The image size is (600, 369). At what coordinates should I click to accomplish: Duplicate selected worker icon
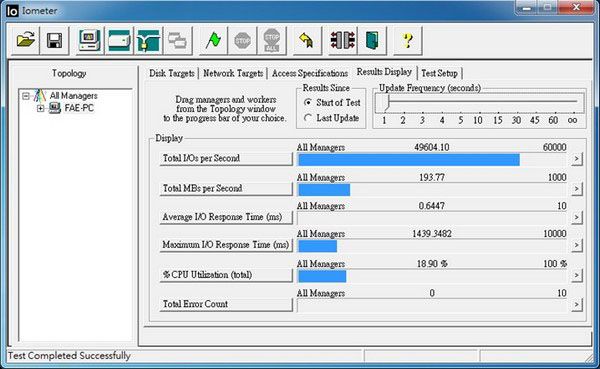pos(178,40)
